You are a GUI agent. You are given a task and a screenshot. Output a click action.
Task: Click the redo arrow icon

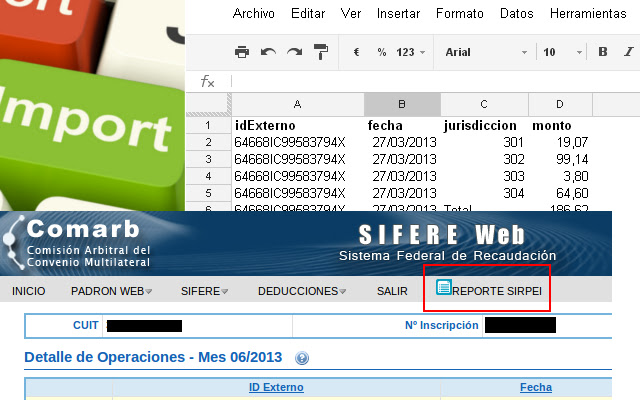294,52
